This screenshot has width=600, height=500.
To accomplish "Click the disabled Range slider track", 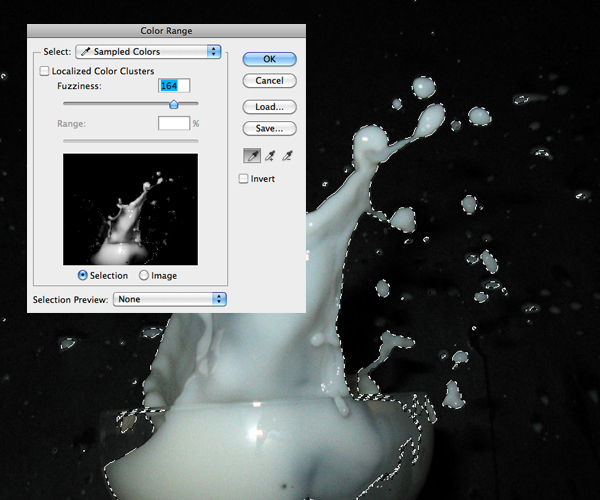I will pyautogui.click(x=130, y=141).
